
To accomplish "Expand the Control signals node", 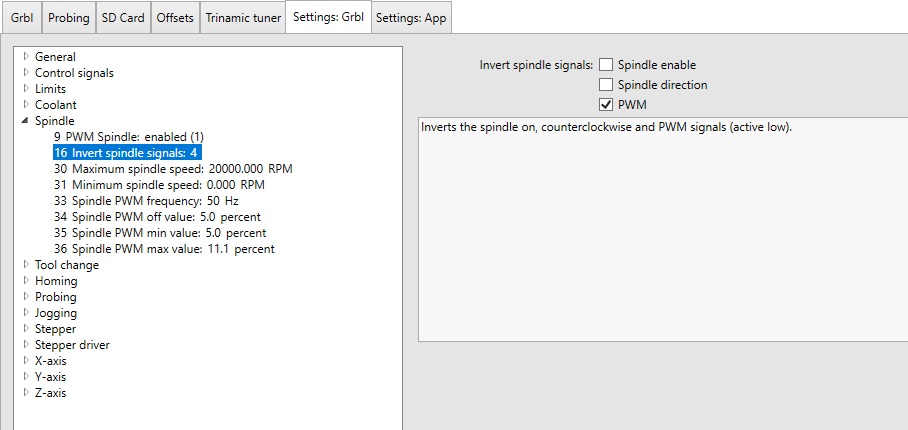I will 25,73.
